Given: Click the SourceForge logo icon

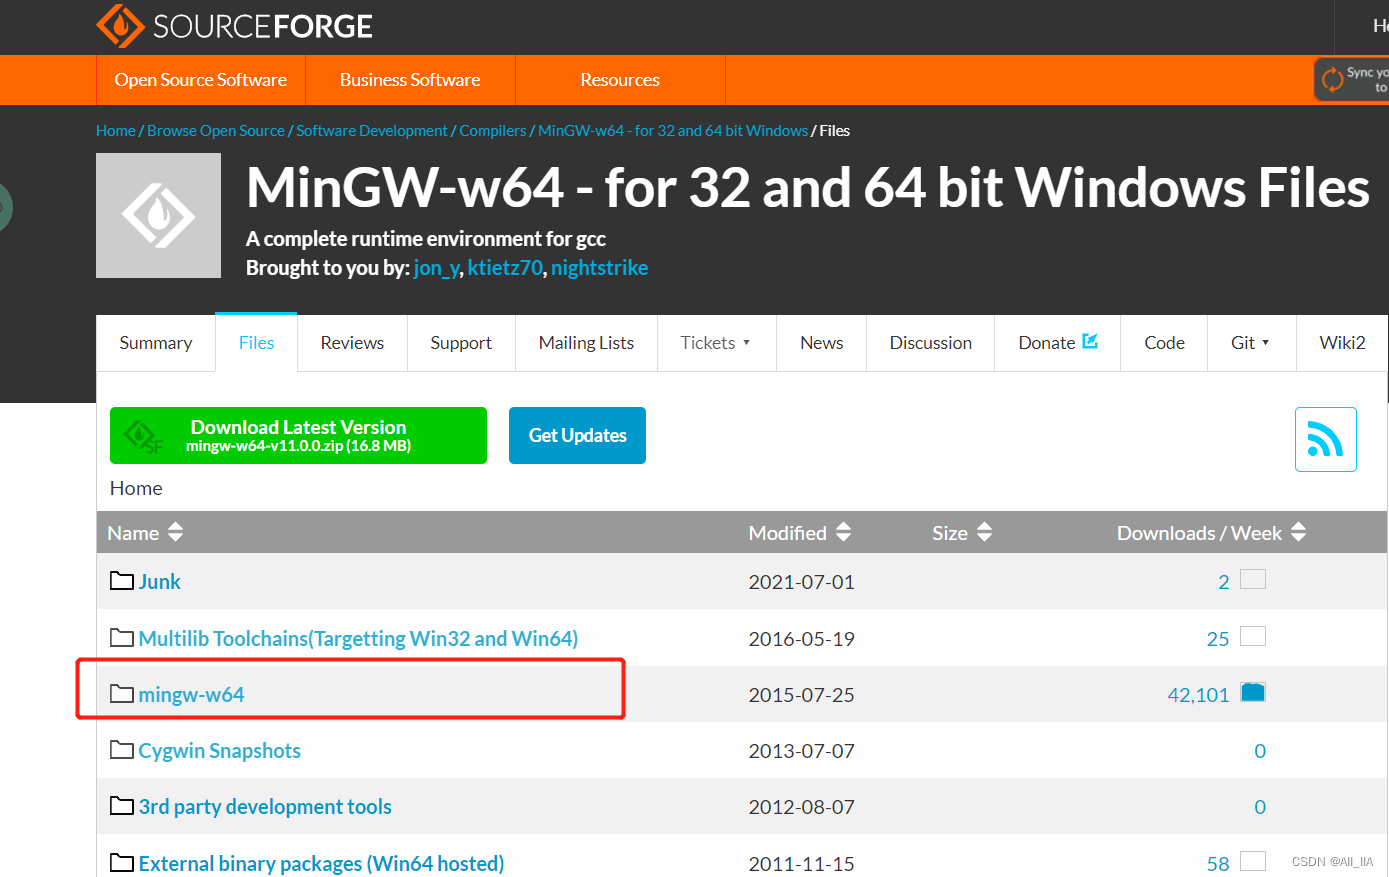Looking at the screenshot, I should coord(120,25).
